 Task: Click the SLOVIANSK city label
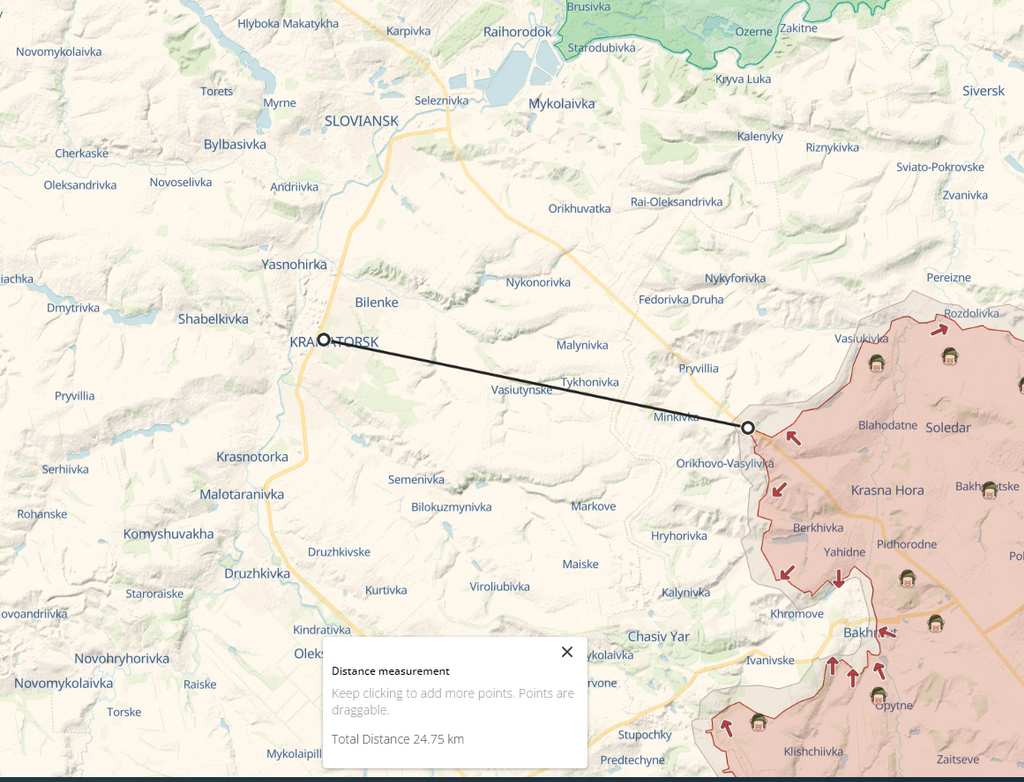[x=362, y=121]
